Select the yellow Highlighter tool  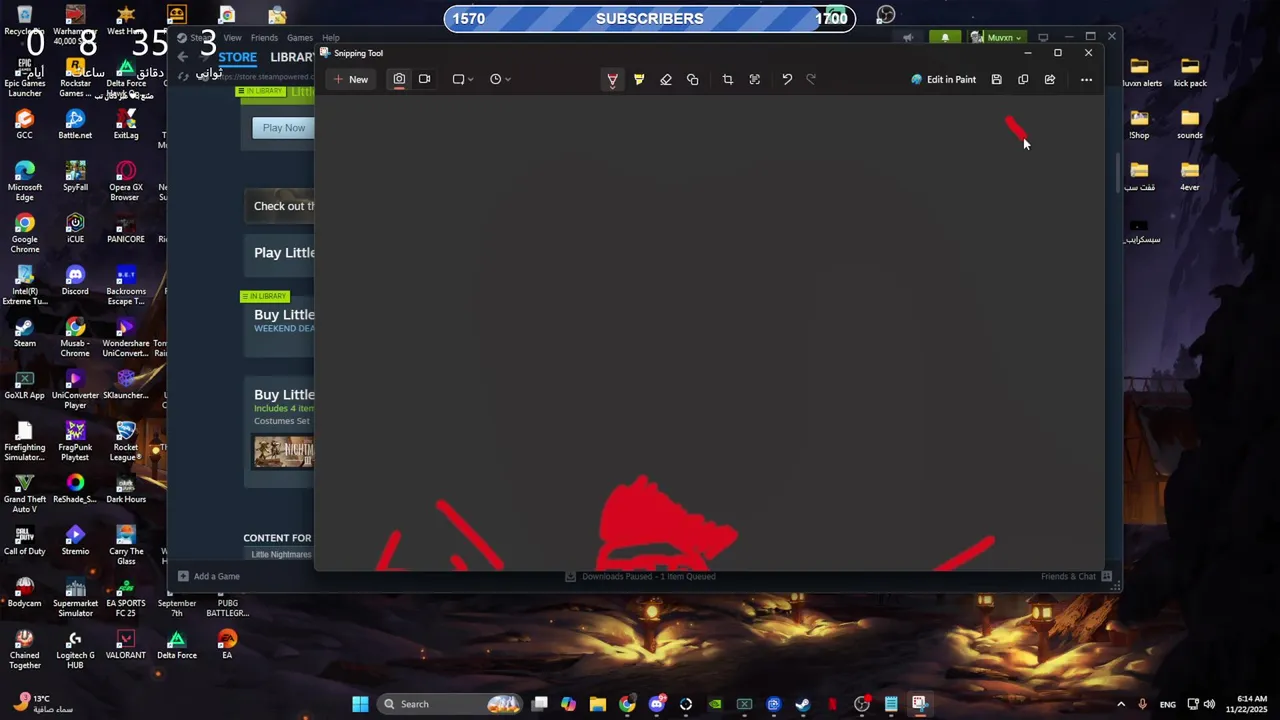pyautogui.click(x=639, y=79)
